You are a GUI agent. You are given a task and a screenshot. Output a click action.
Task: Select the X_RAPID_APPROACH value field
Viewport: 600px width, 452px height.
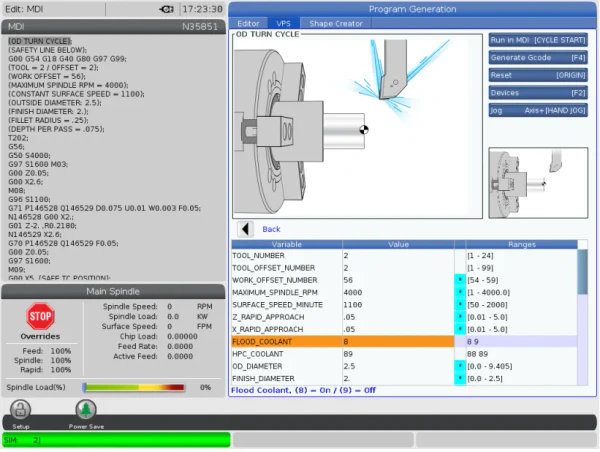(398, 329)
